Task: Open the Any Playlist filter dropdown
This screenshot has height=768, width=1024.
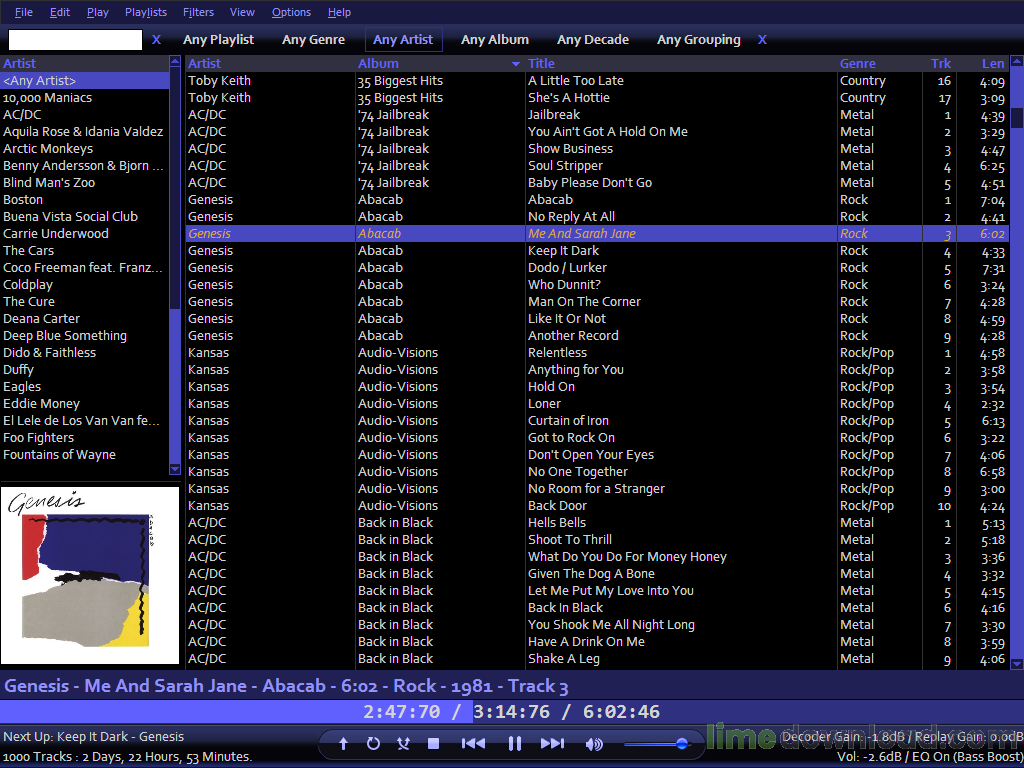Action: tap(218, 40)
